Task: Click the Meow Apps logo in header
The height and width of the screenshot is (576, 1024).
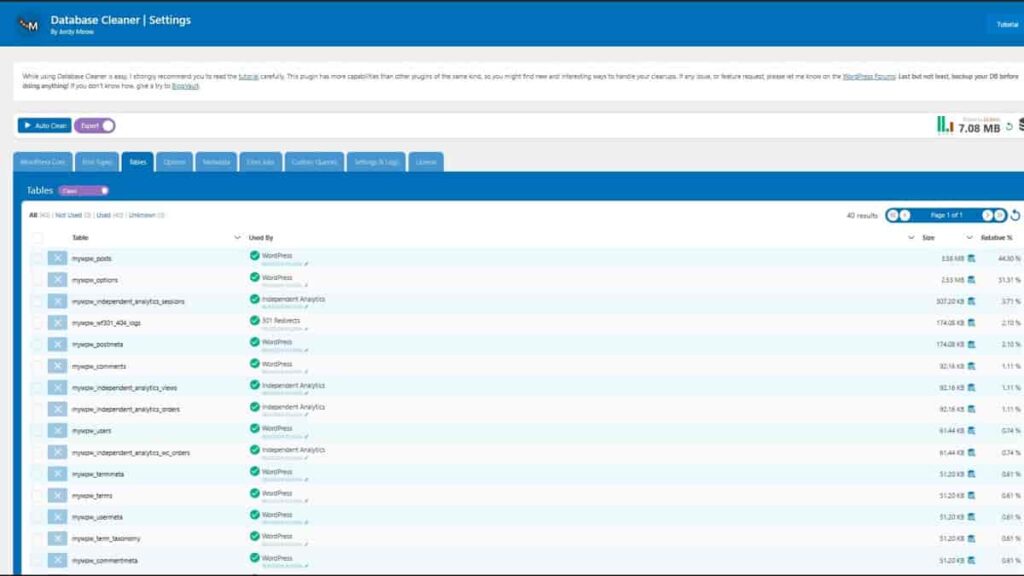Action: (29, 25)
